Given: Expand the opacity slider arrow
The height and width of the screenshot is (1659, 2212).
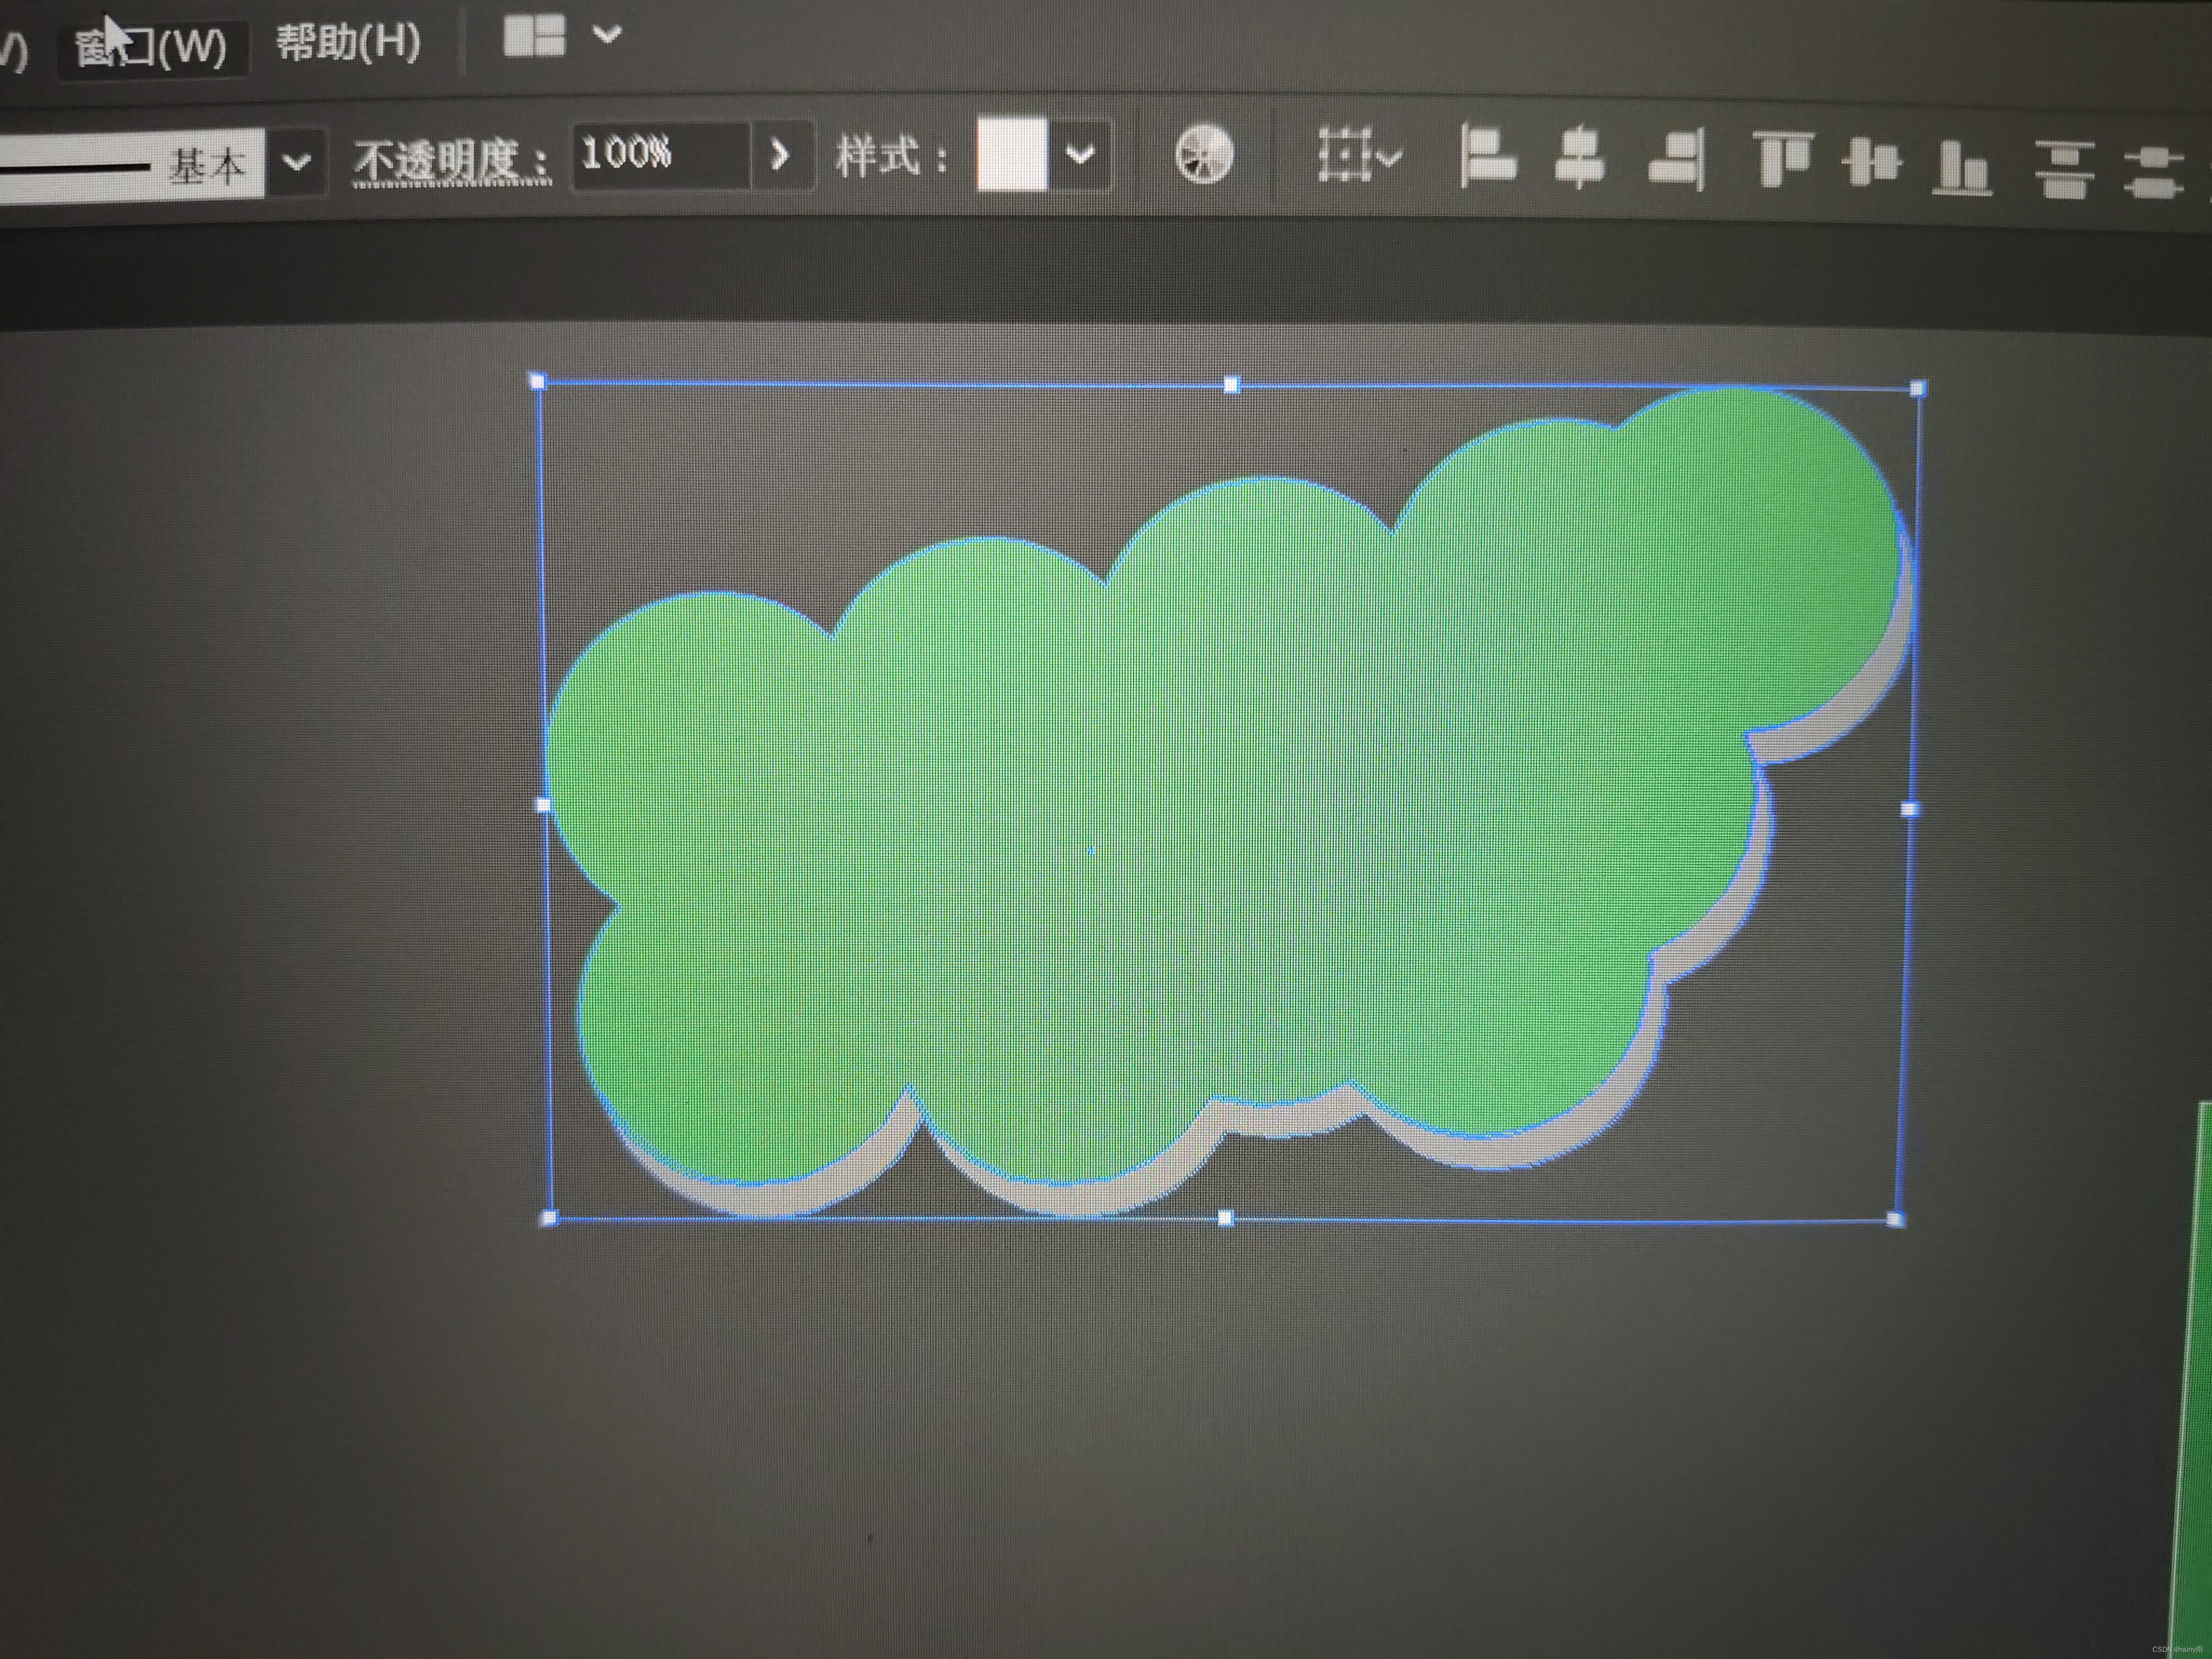Looking at the screenshot, I should point(780,155).
